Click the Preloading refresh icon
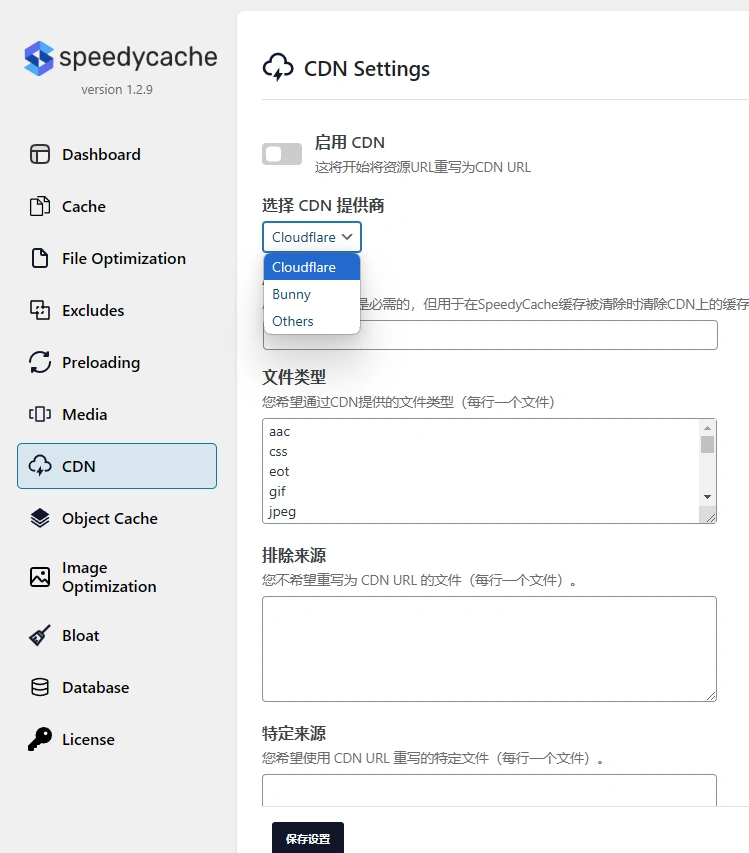The image size is (749, 853). click(40, 362)
